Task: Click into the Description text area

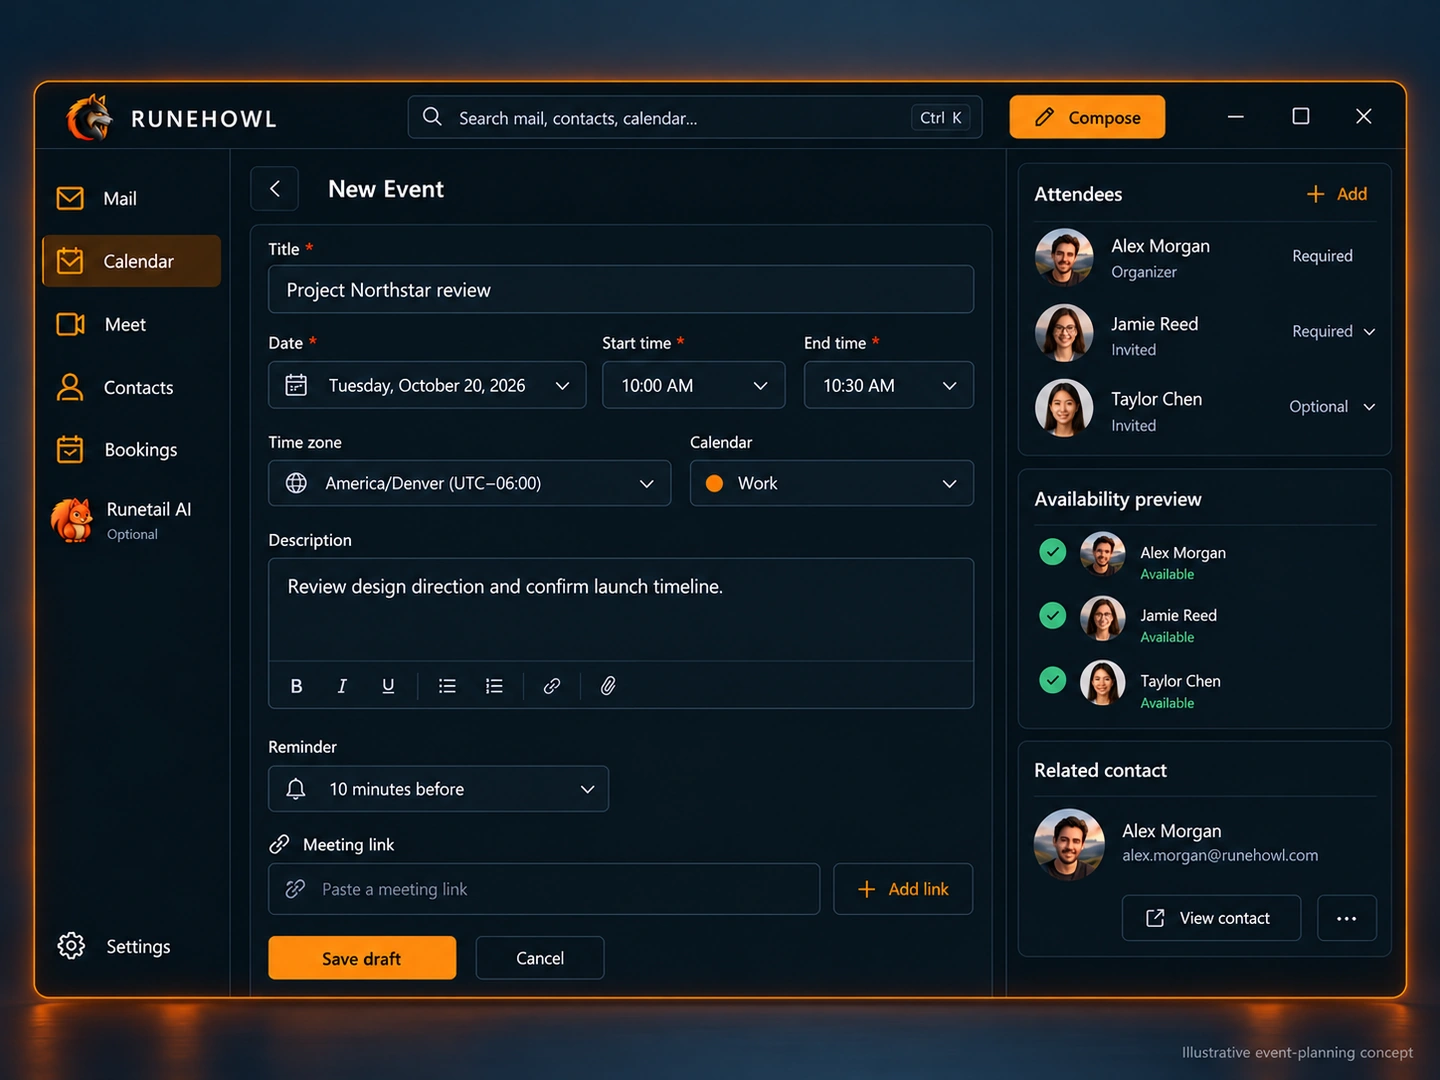Action: tap(621, 609)
